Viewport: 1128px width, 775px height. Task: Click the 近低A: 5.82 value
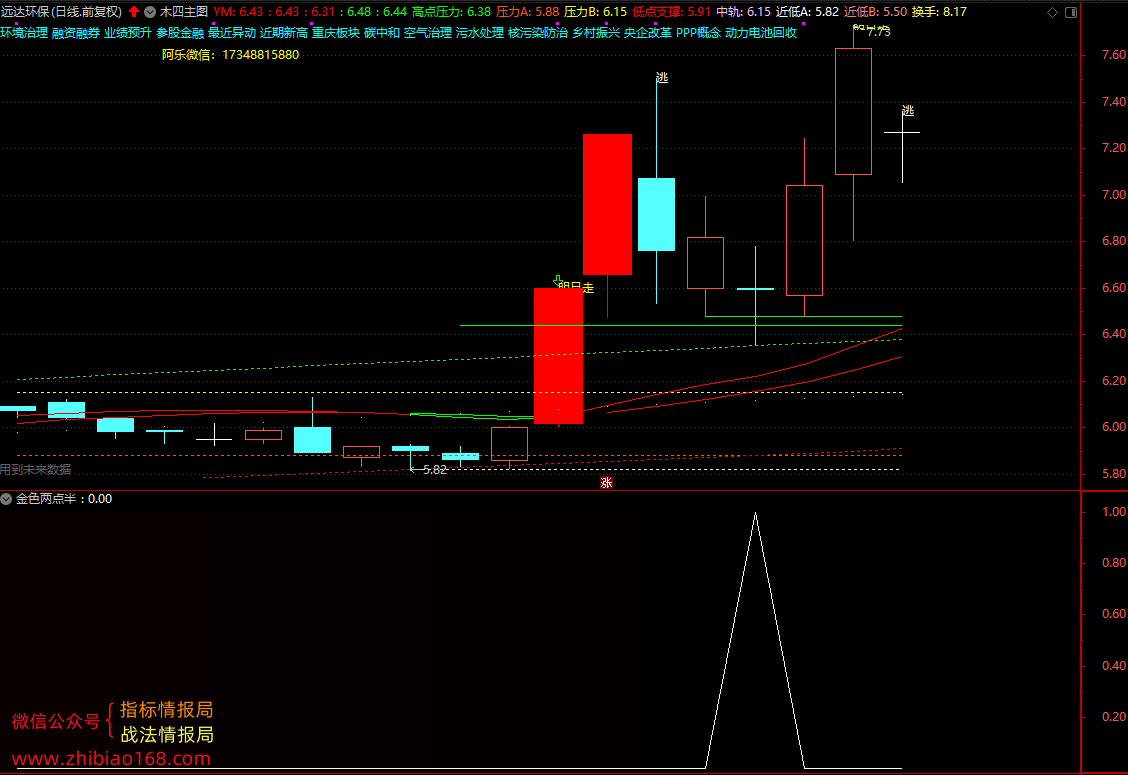[x=807, y=12]
